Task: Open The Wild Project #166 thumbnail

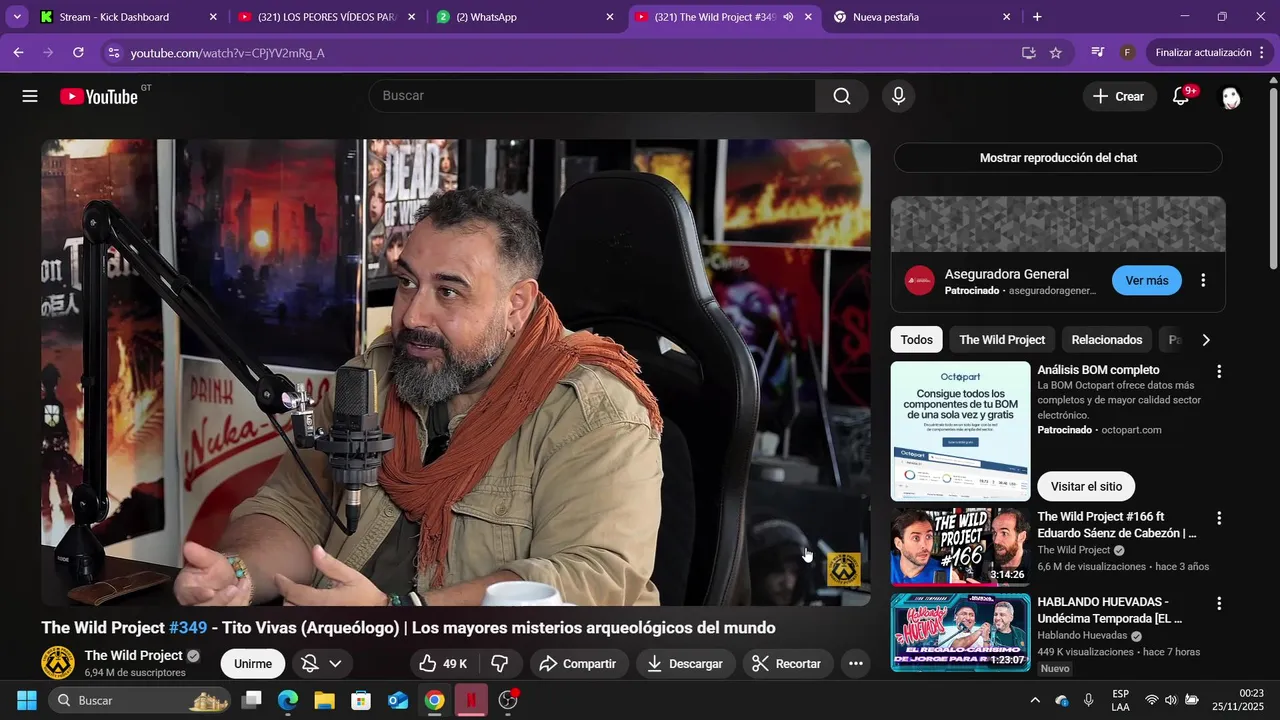Action: click(960, 546)
